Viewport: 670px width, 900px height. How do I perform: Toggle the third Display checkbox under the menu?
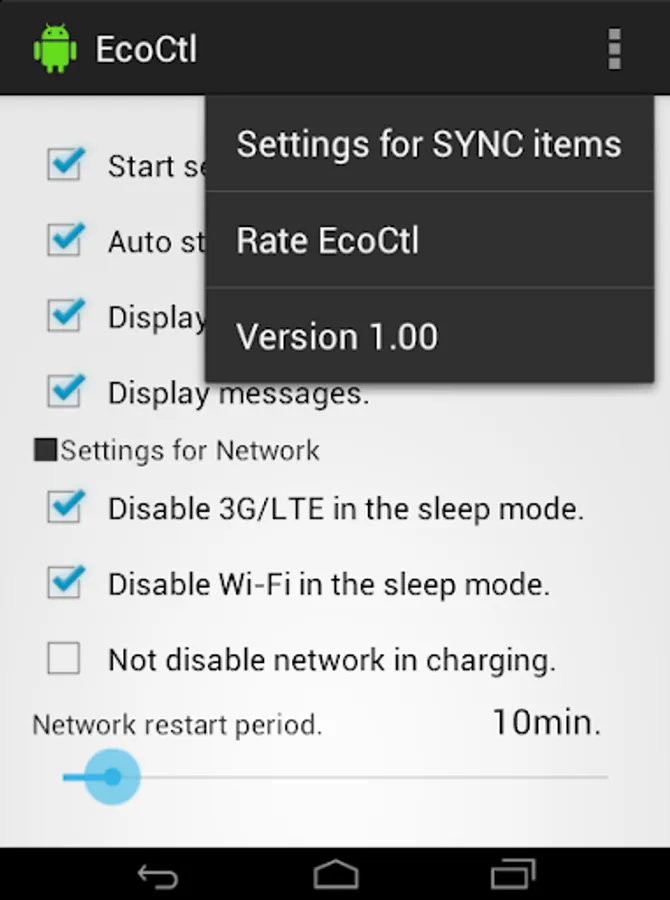click(x=65, y=316)
